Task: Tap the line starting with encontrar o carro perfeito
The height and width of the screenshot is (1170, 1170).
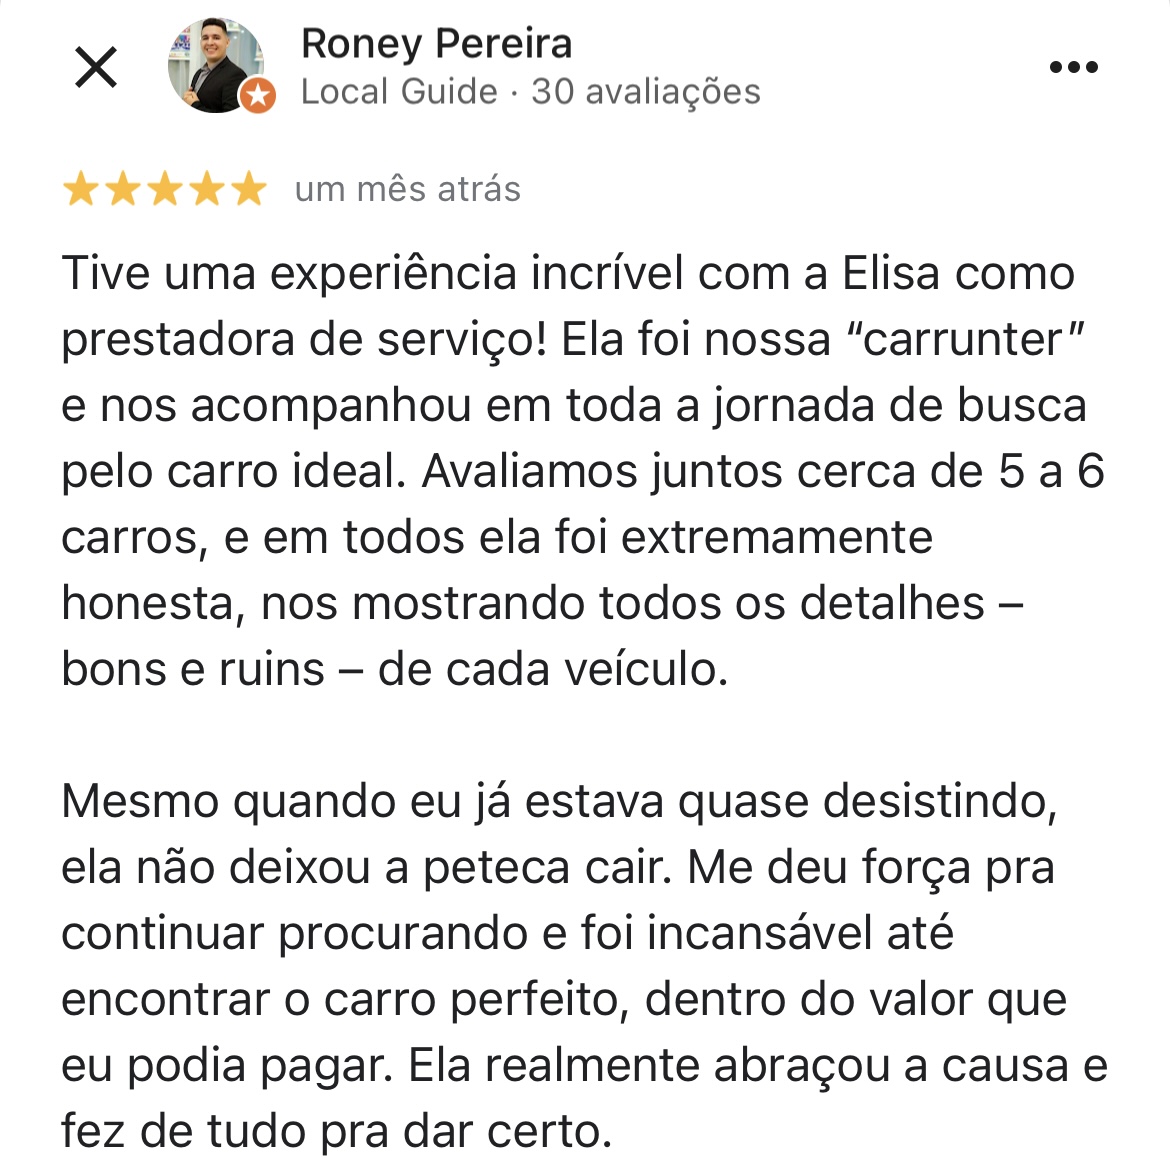Action: point(564,1001)
